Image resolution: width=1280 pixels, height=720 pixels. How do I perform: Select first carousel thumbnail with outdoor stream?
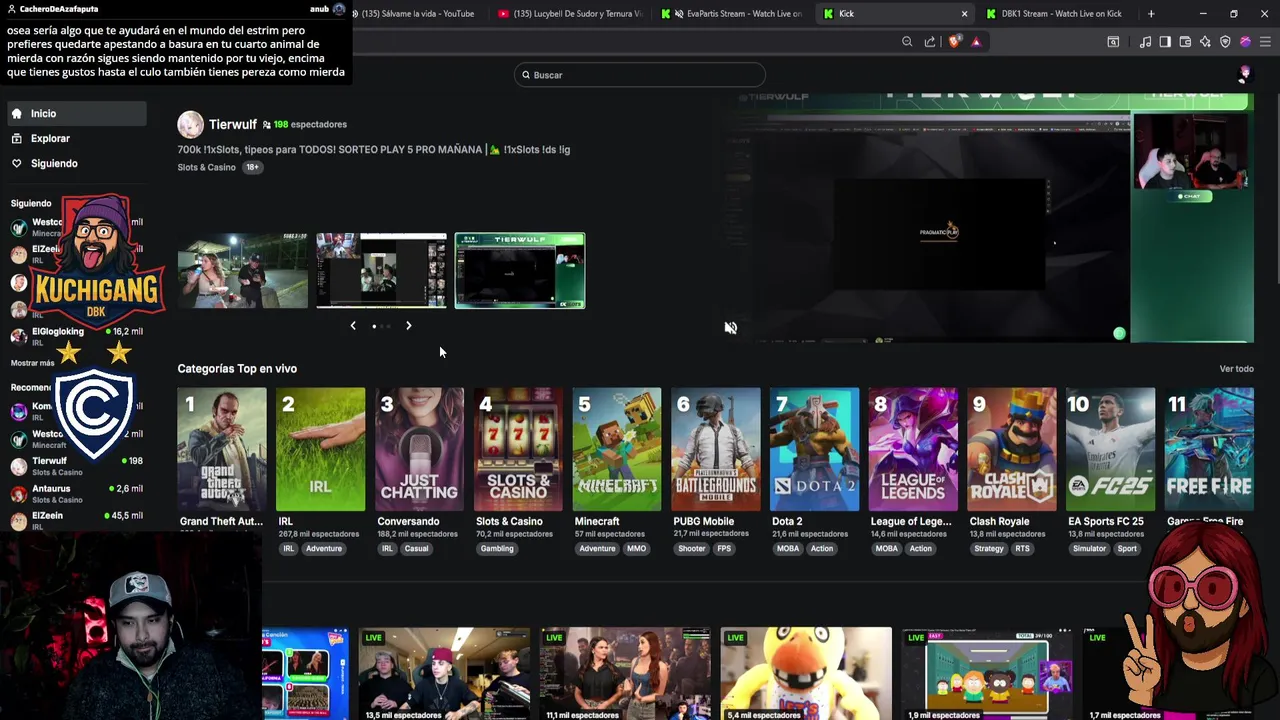tap(243, 271)
